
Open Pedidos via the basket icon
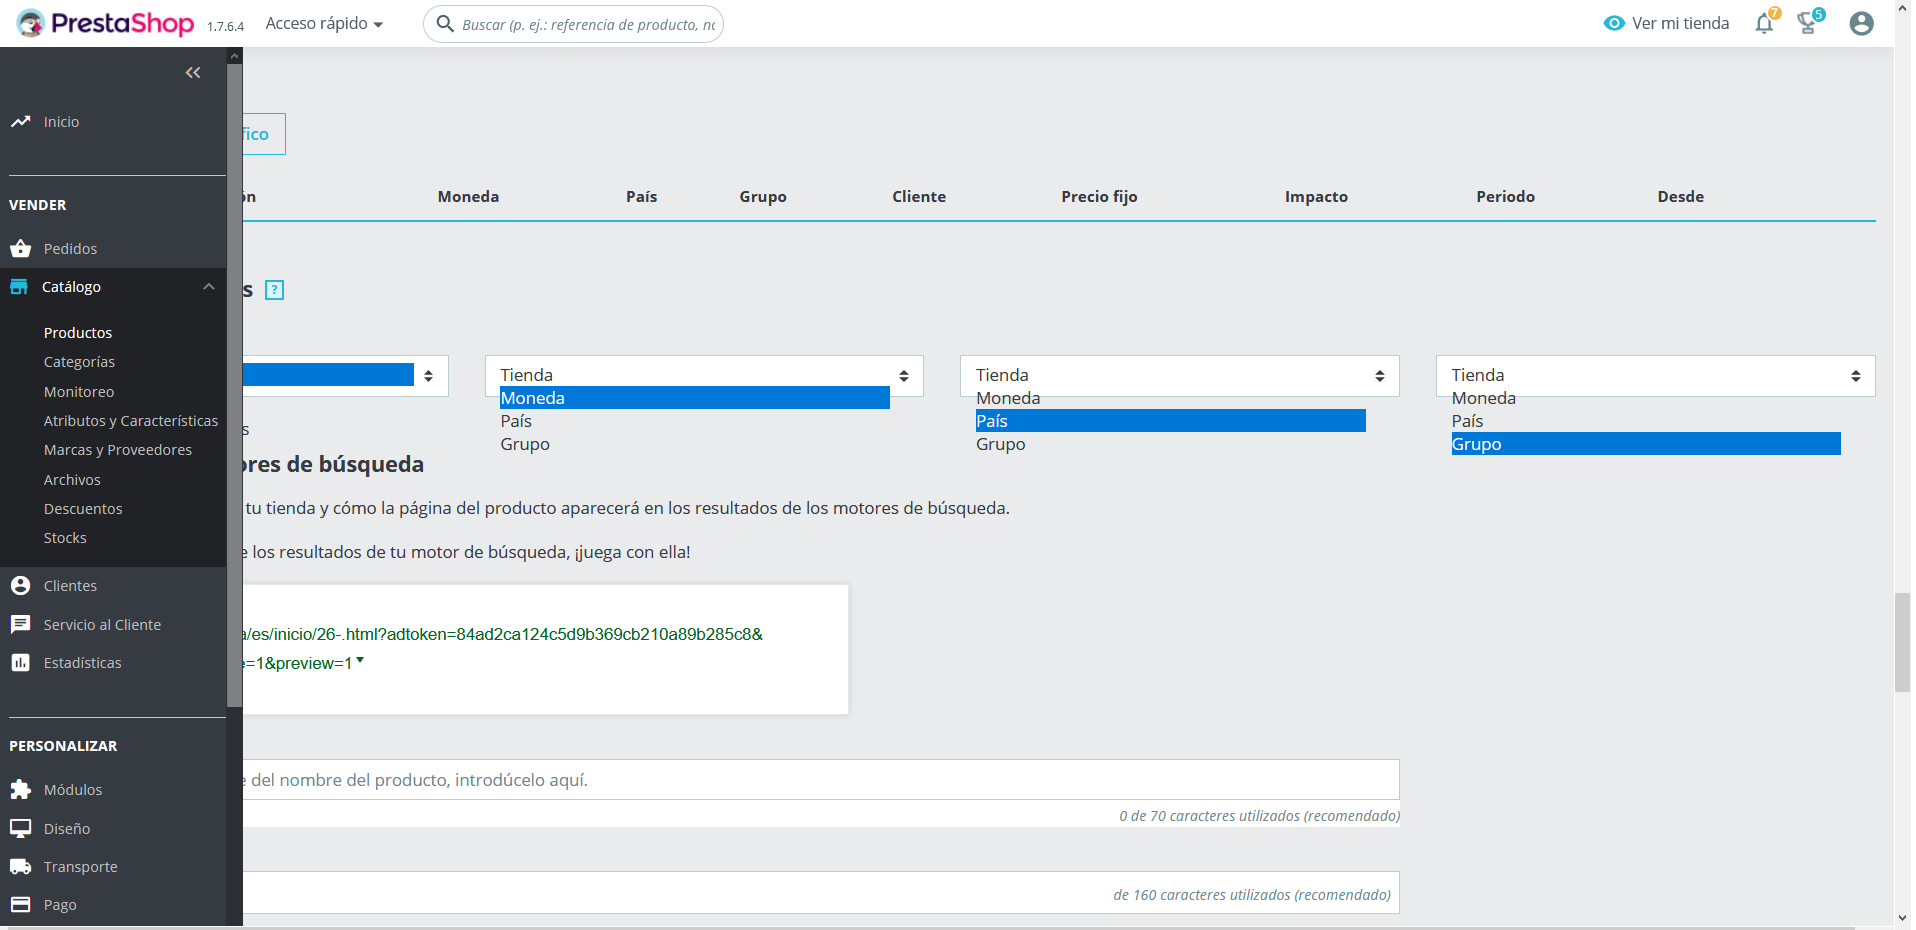(20, 248)
